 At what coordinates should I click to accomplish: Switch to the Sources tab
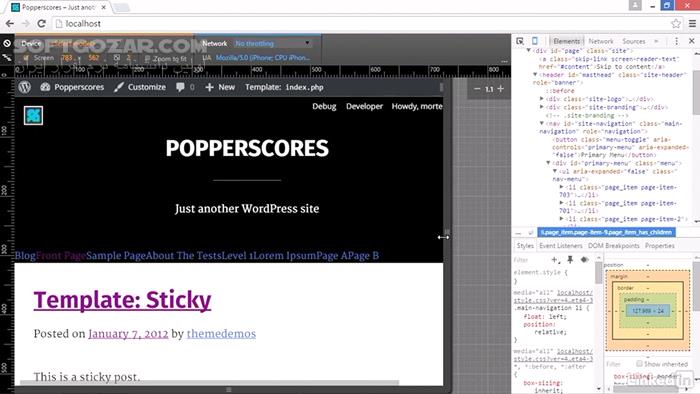(x=633, y=41)
